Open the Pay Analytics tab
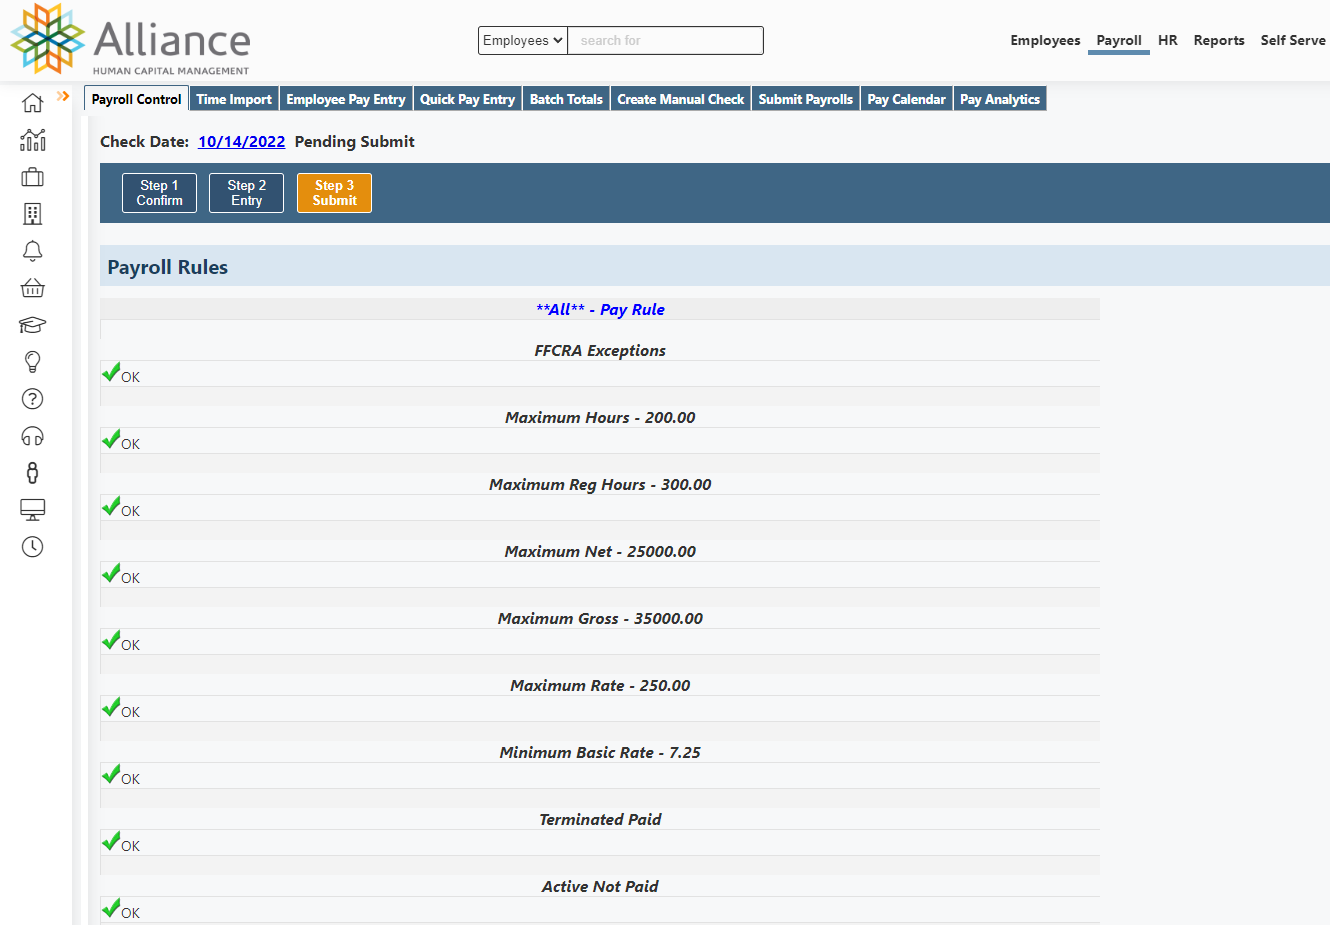This screenshot has height=925, width=1330. 1000,99
